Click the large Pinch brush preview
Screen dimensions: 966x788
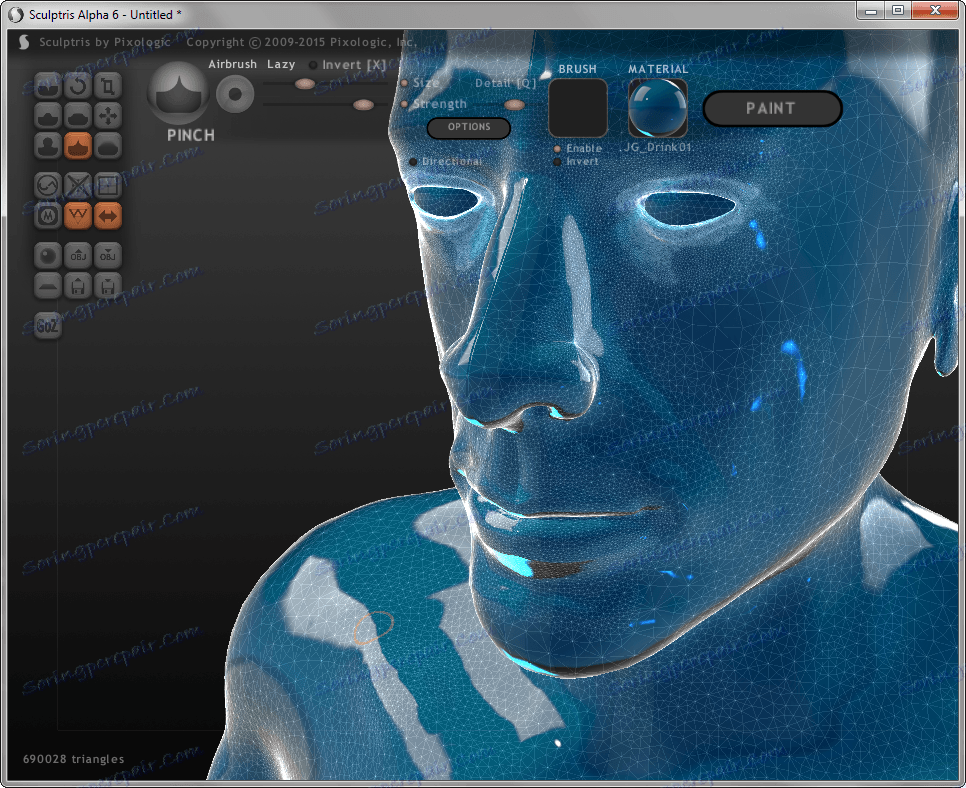click(x=178, y=92)
